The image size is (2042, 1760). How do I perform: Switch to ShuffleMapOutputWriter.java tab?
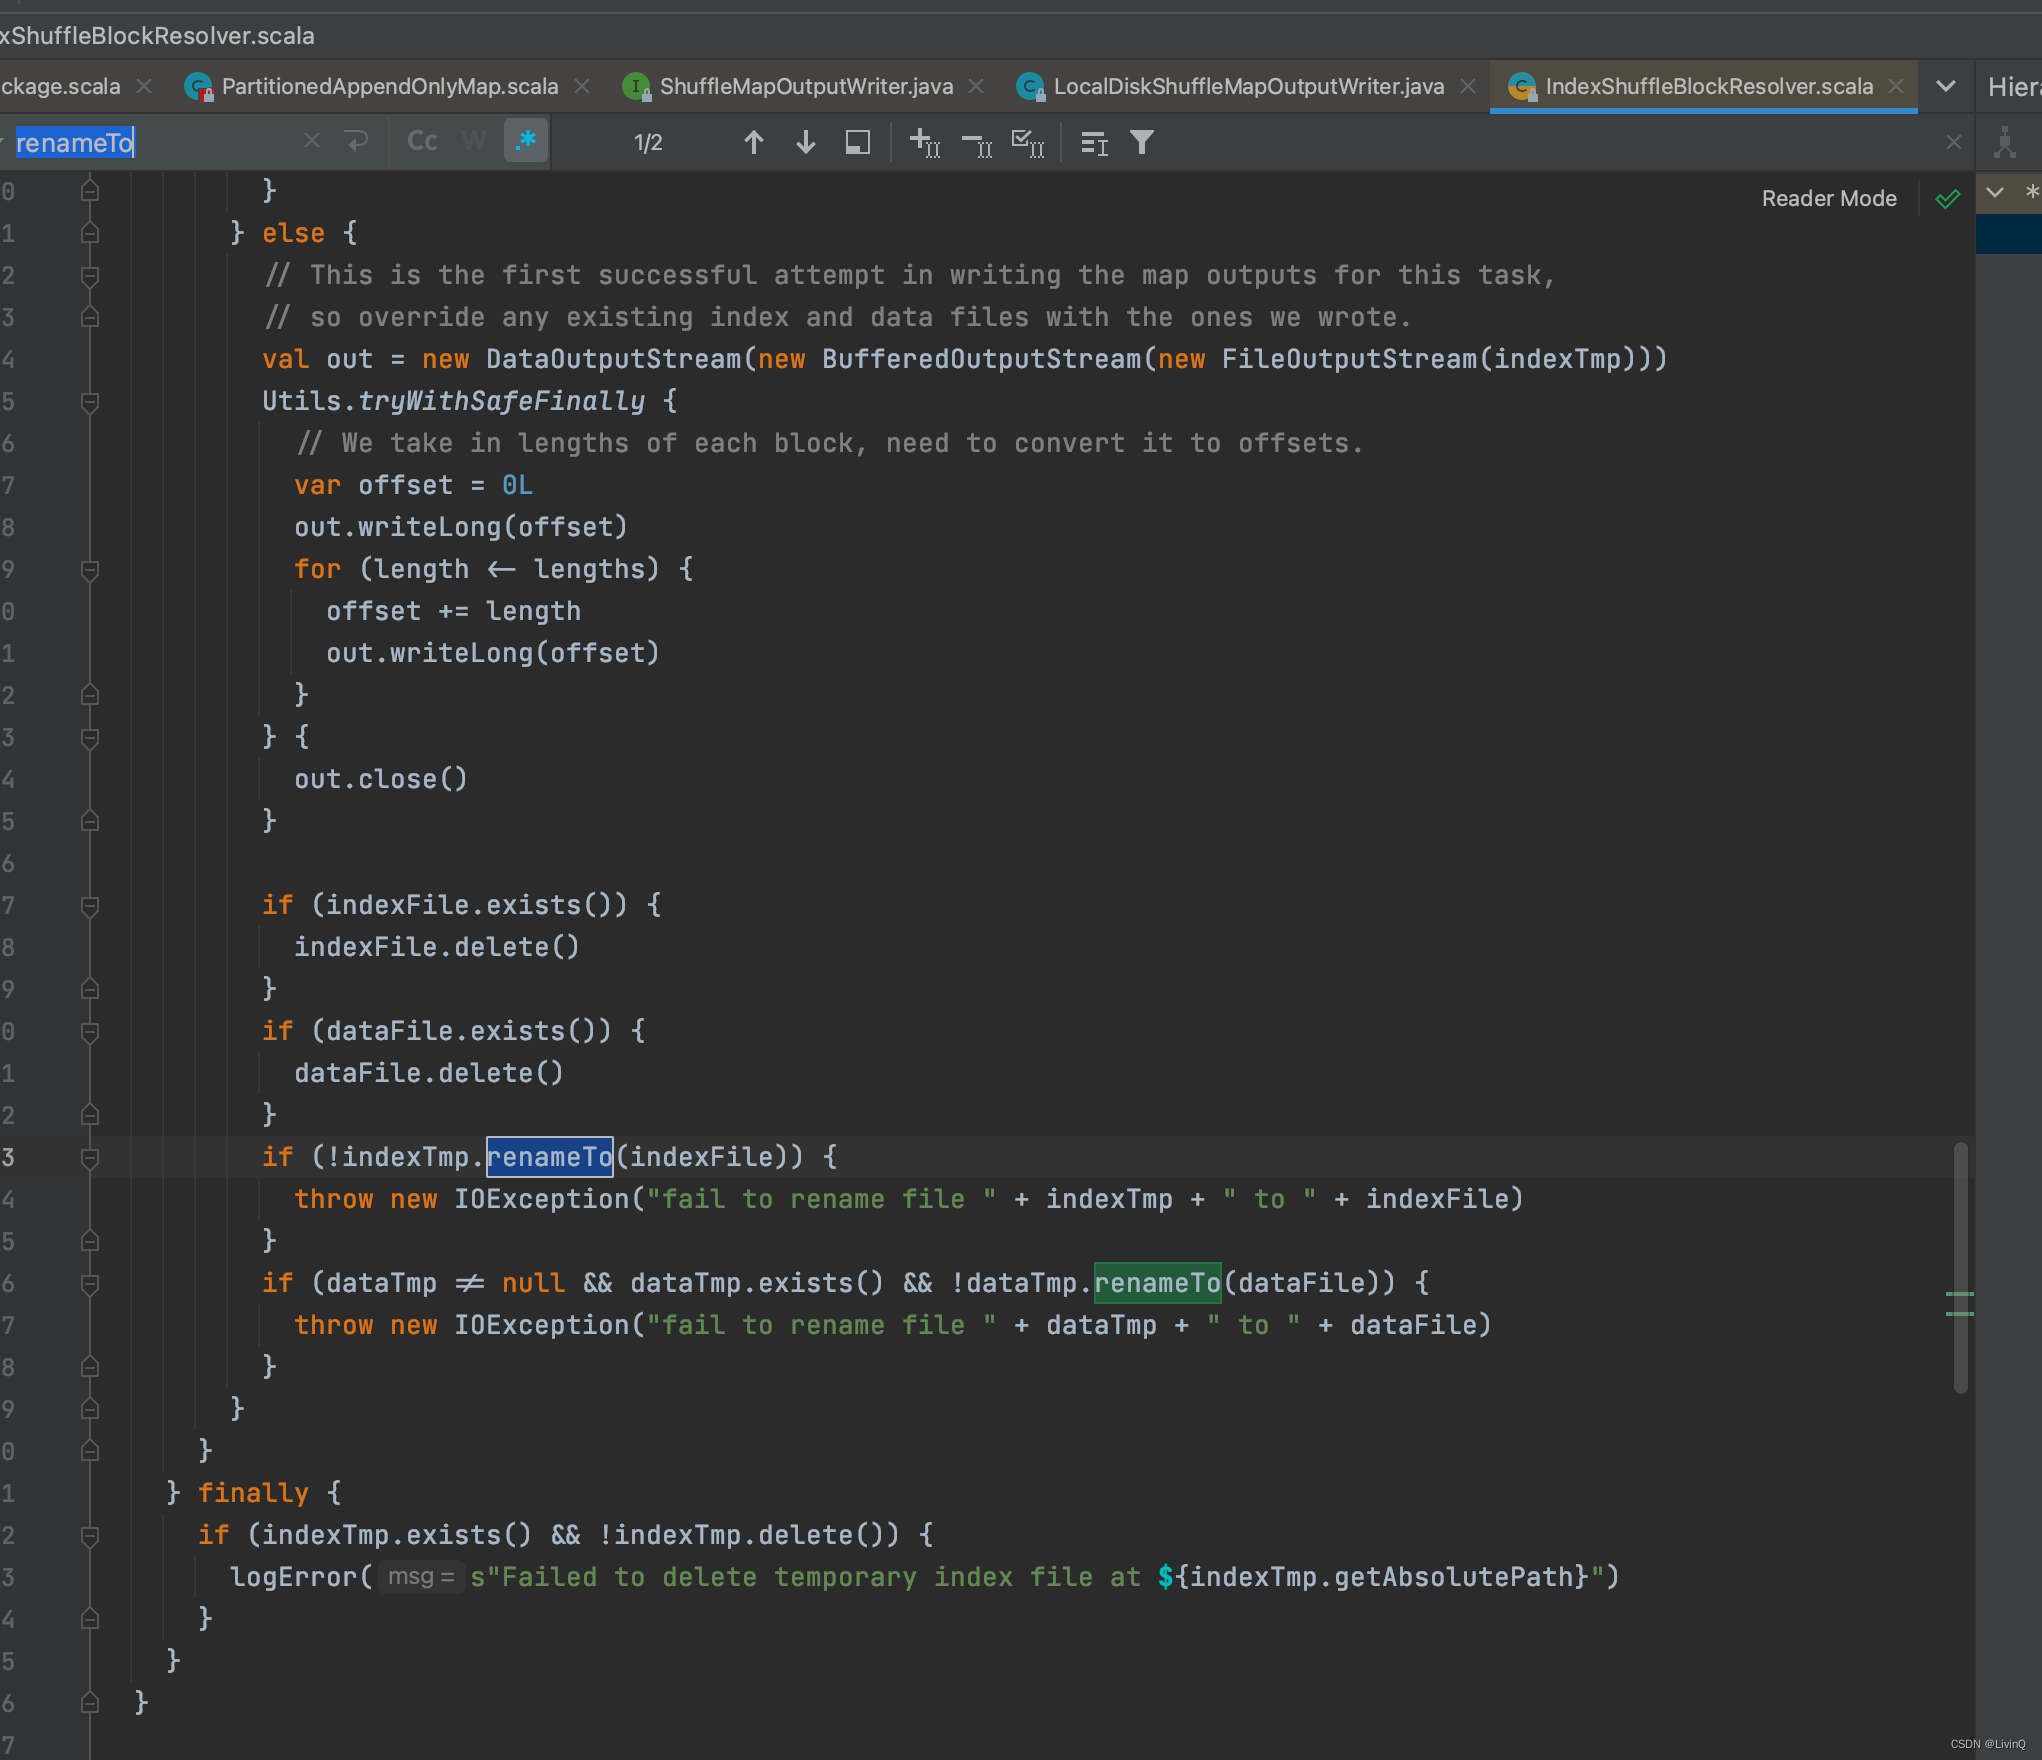click(805, 87)
